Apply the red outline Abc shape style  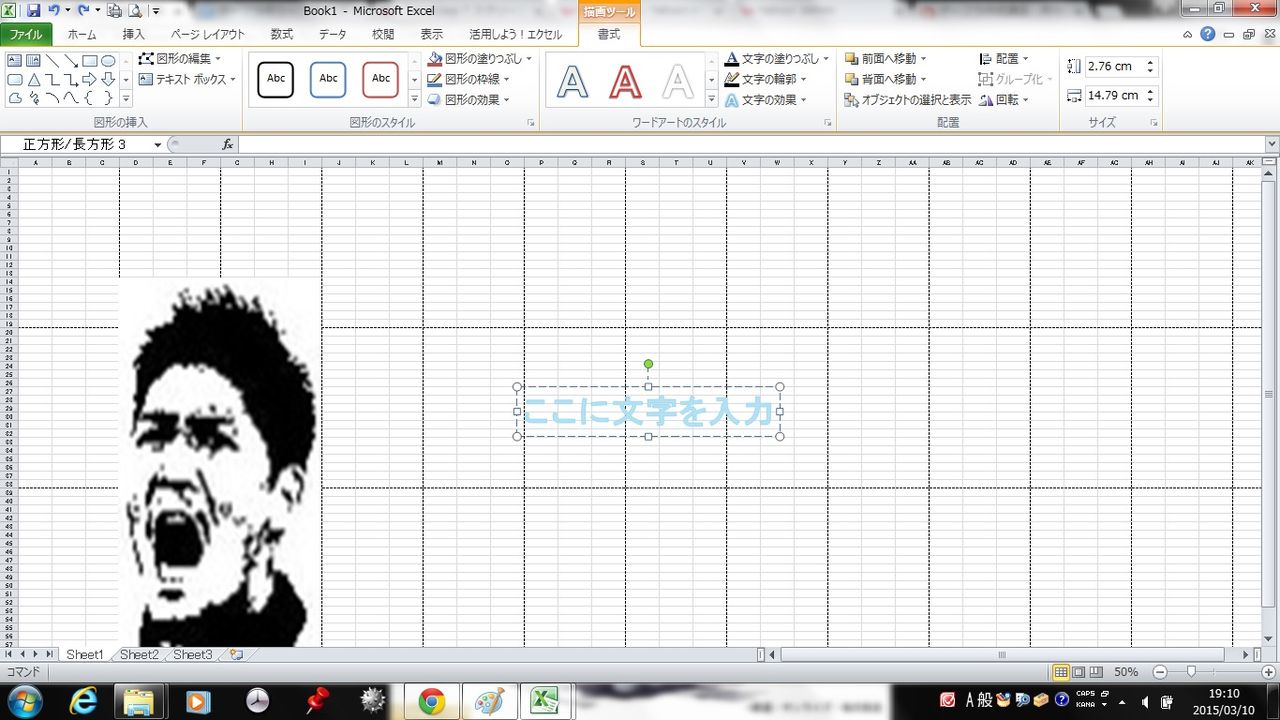click(x=381, y=79)
